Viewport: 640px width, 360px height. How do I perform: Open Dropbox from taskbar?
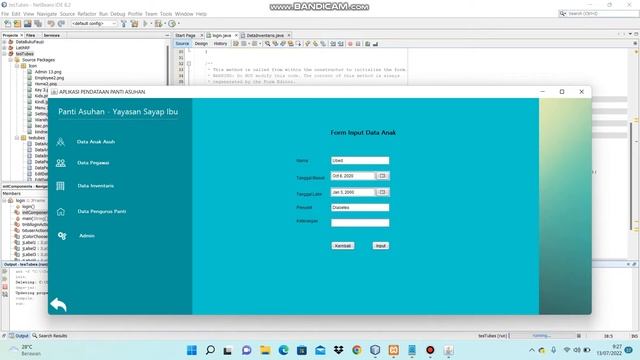(x=338, y=350)
